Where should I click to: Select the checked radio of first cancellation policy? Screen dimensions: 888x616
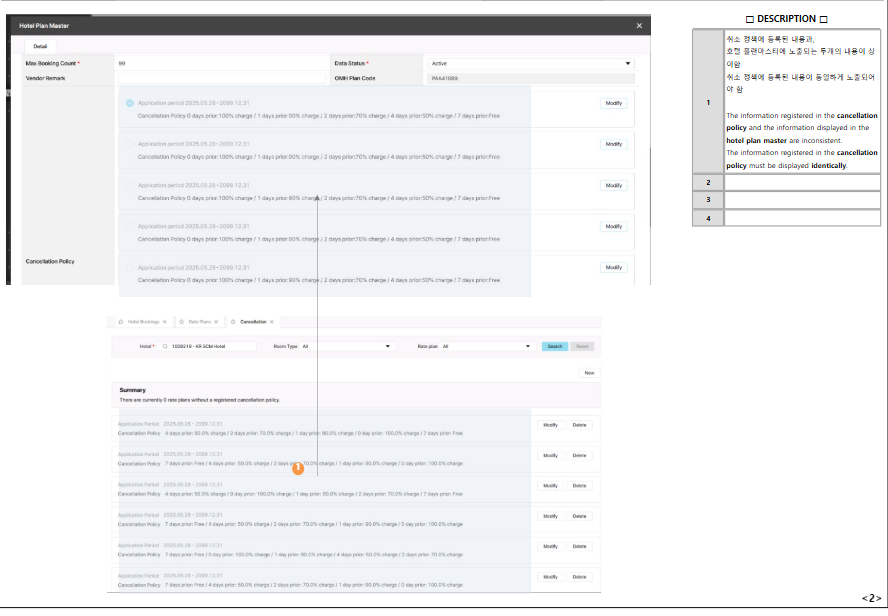tap(130, 103)
